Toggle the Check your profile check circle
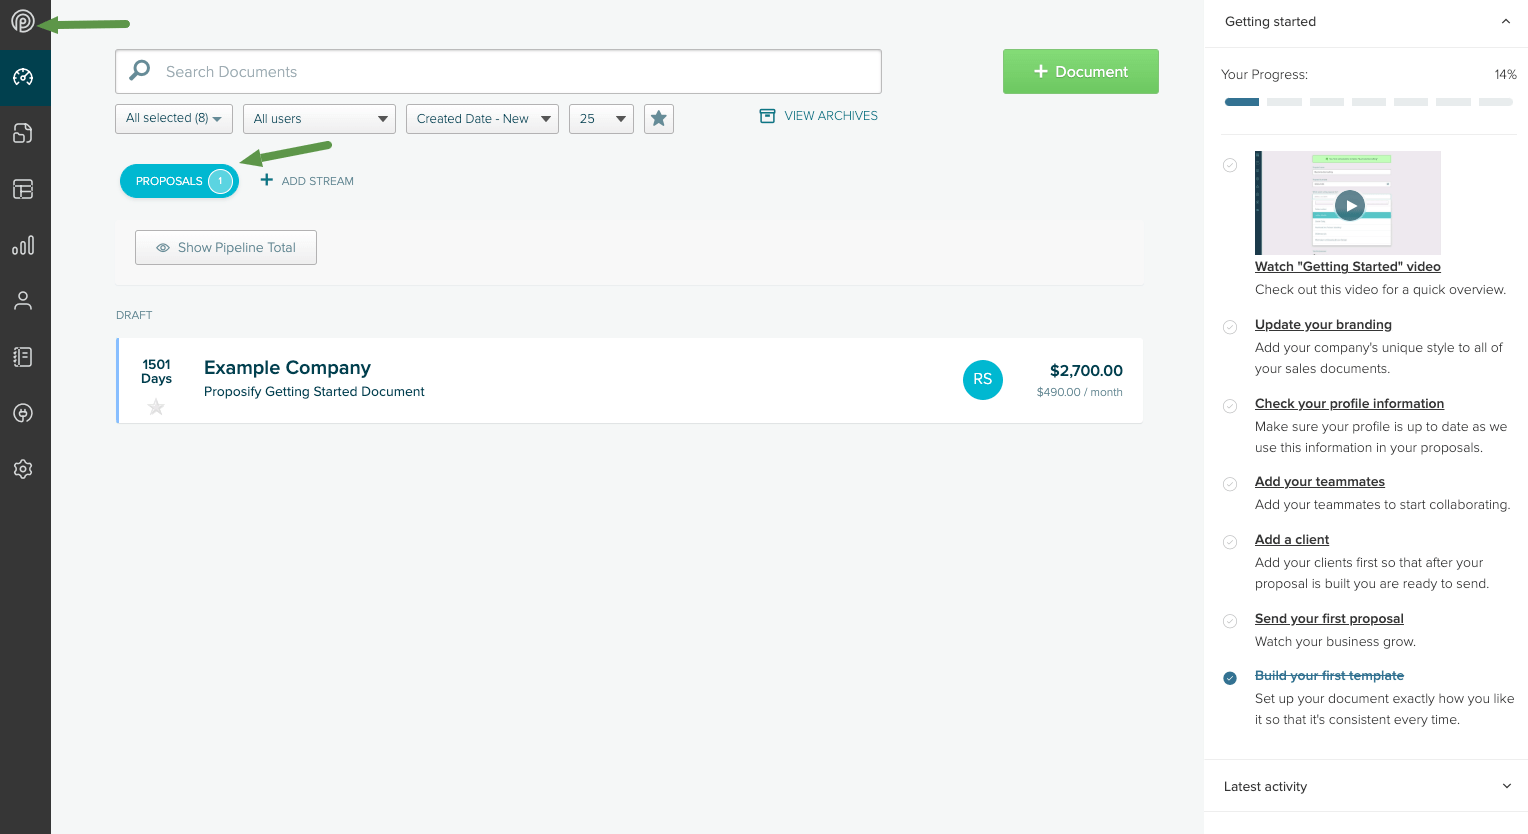This screenshot has height=834, width=1528. coord(1230,406)
